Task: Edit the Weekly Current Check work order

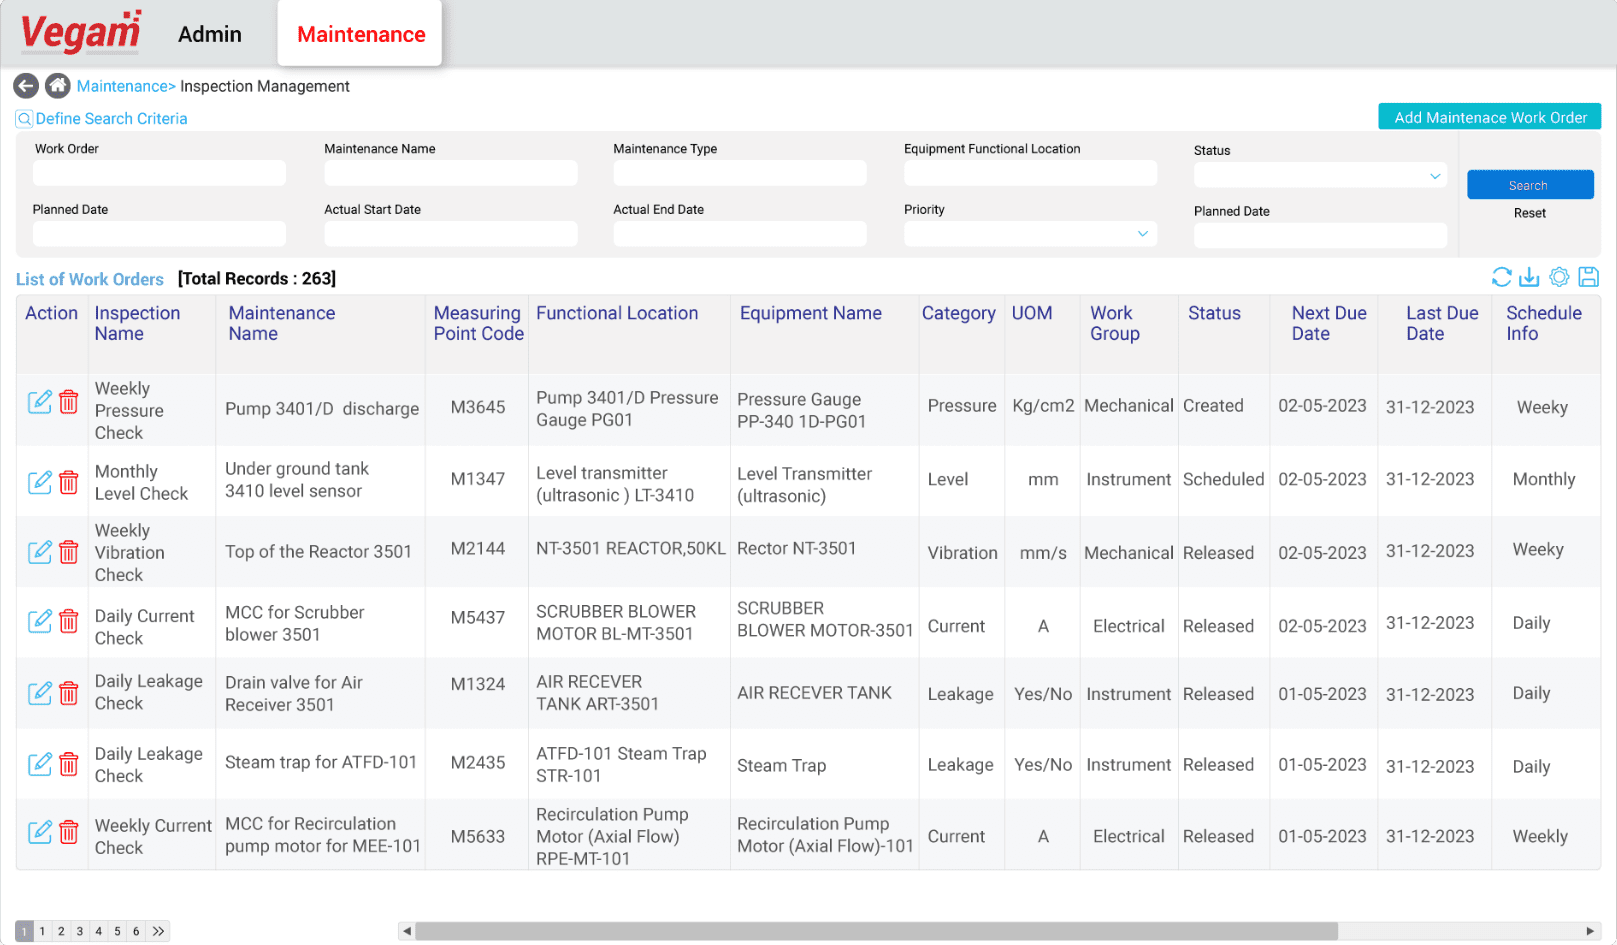Action: pos(40,831)
